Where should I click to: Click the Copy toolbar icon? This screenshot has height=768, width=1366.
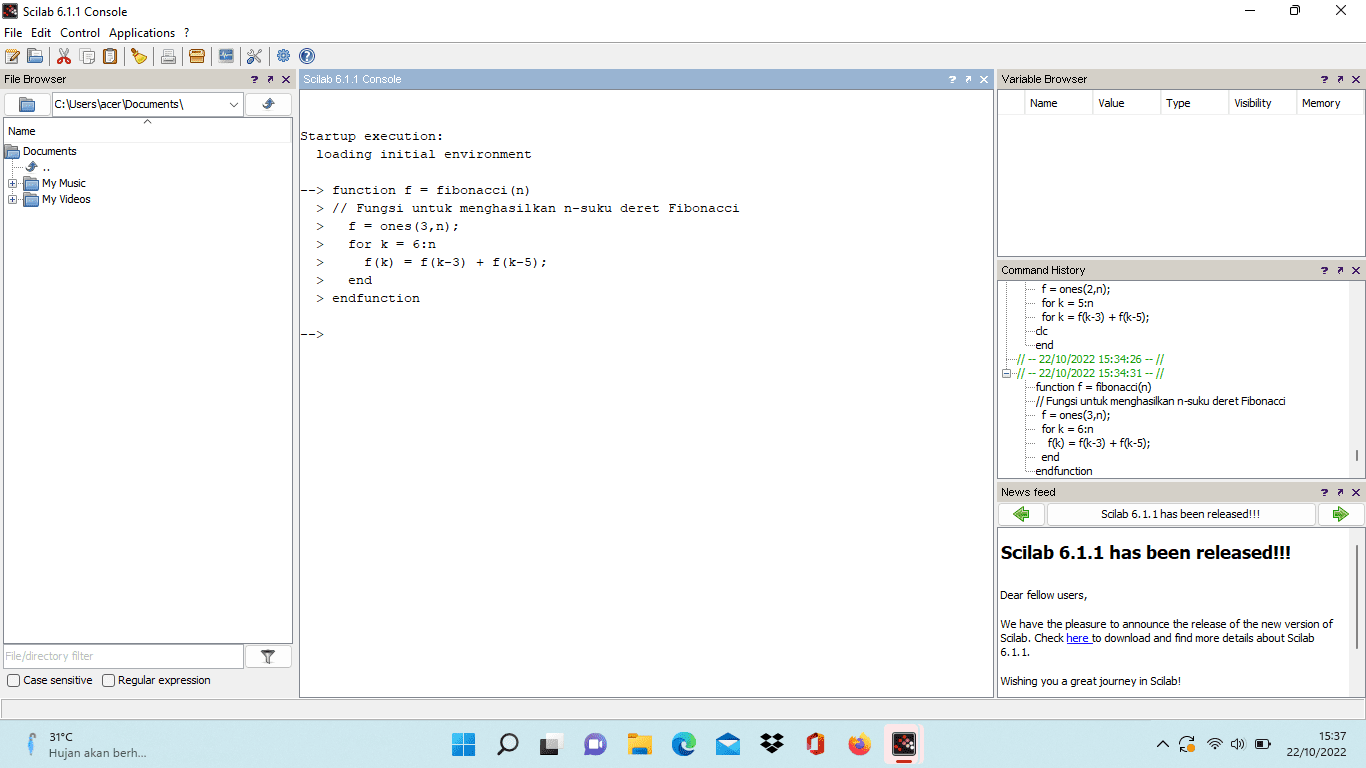coord(87,56)
